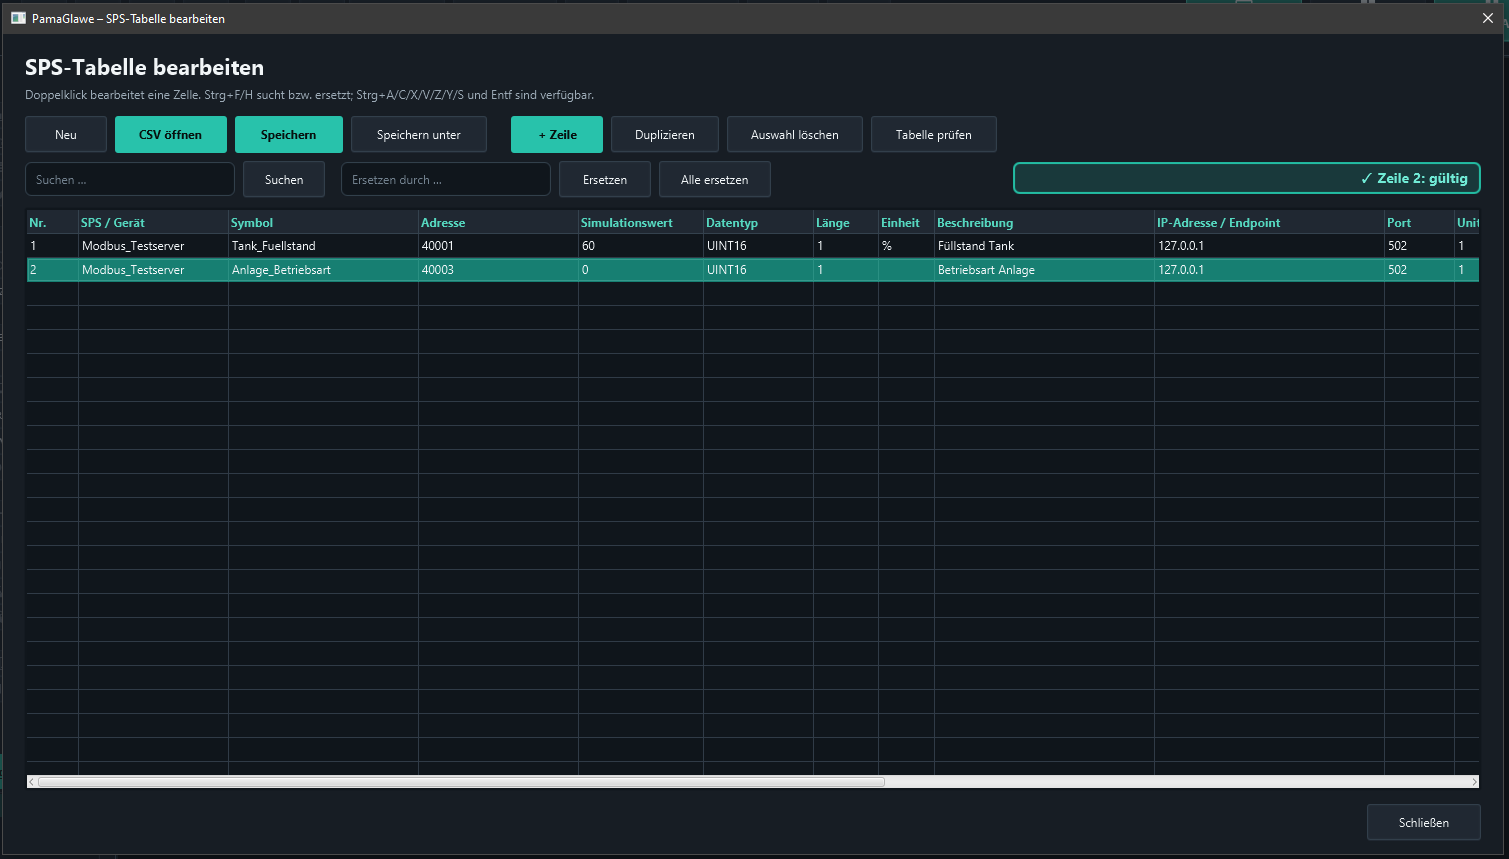Image resolution: width=1509 pixels, height=859 pixels.
Task: Click the Speichern button
Action: tap(288, 134)
